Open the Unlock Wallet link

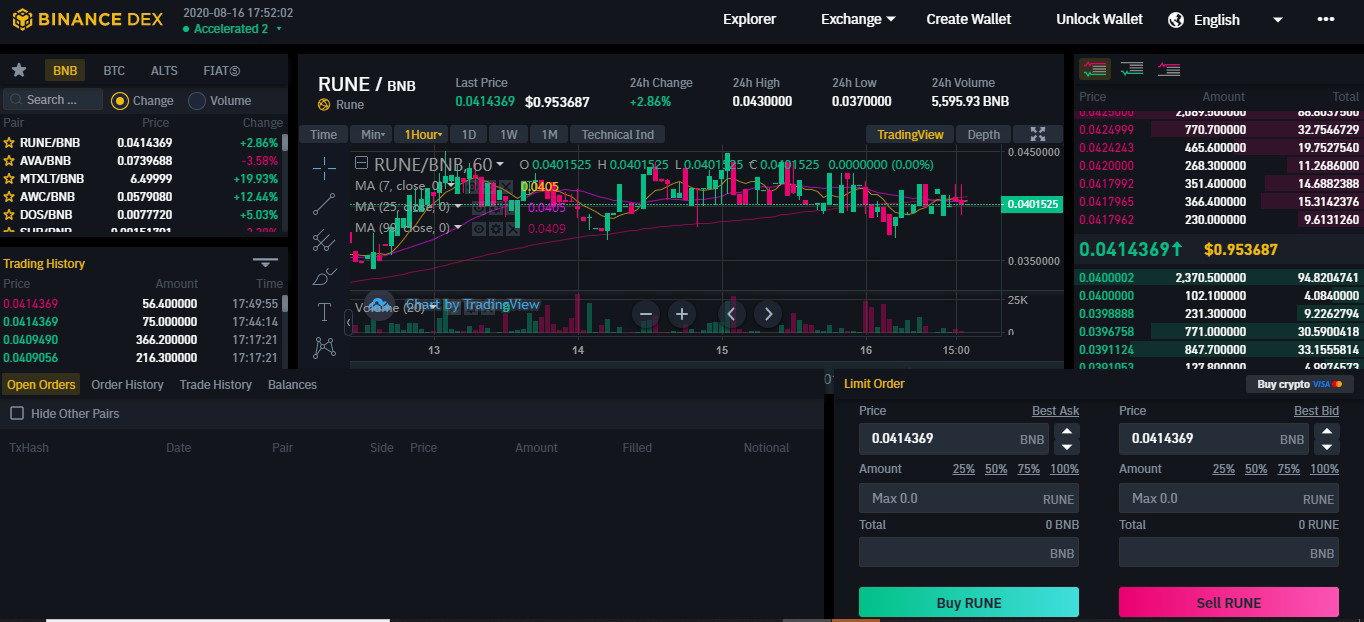pos(1099,19)
